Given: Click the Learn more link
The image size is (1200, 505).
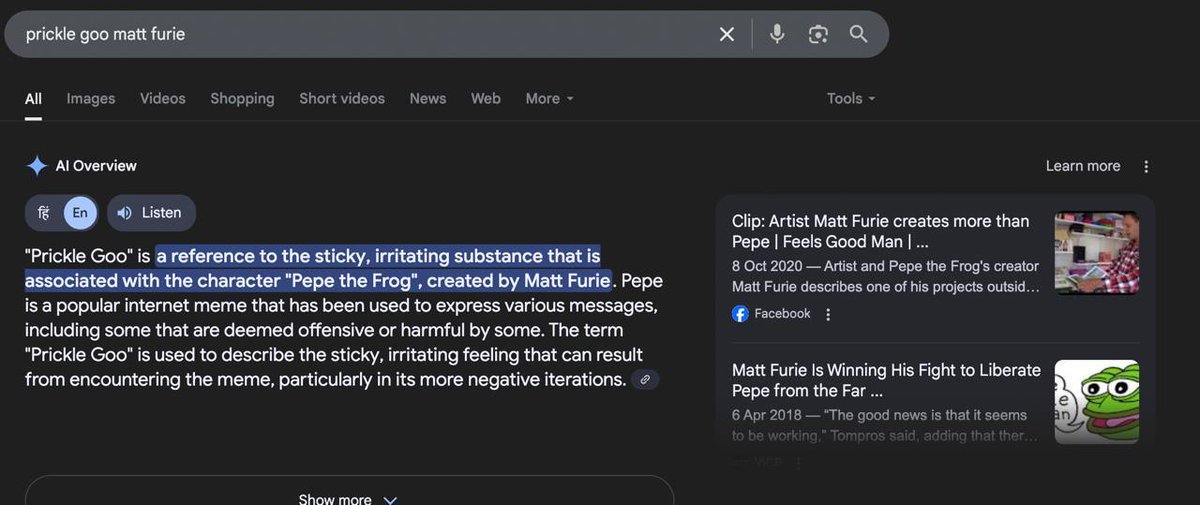Looking at the screenshot, I should pyautogui.click(x=1083, y=166).
